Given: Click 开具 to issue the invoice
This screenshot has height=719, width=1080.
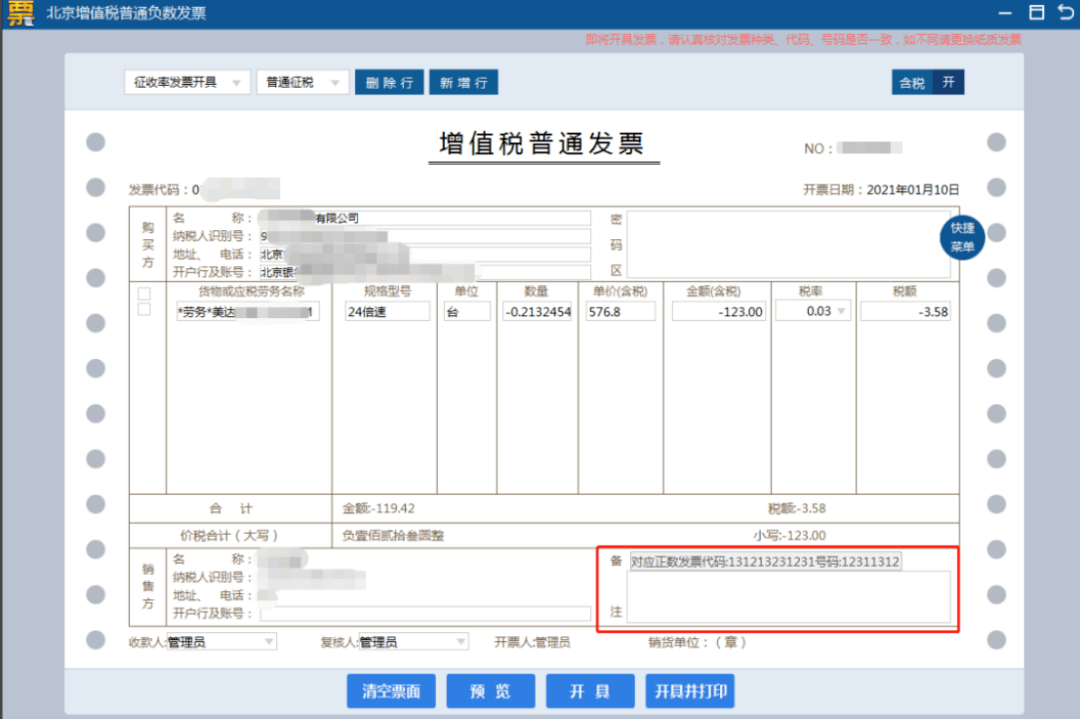Looking at the screenshot, I should (x=590, y=691).
